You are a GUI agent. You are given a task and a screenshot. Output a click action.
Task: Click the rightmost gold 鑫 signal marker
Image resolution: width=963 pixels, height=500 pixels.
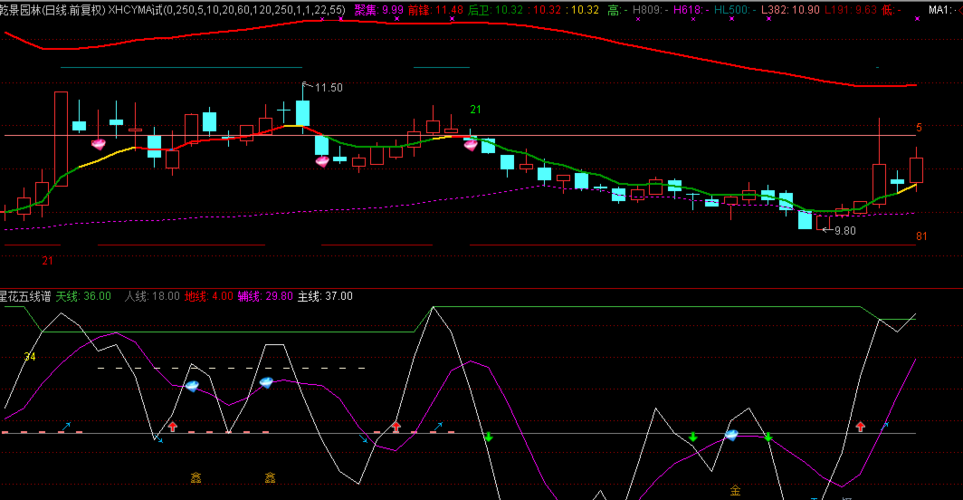tap(270, 477)
